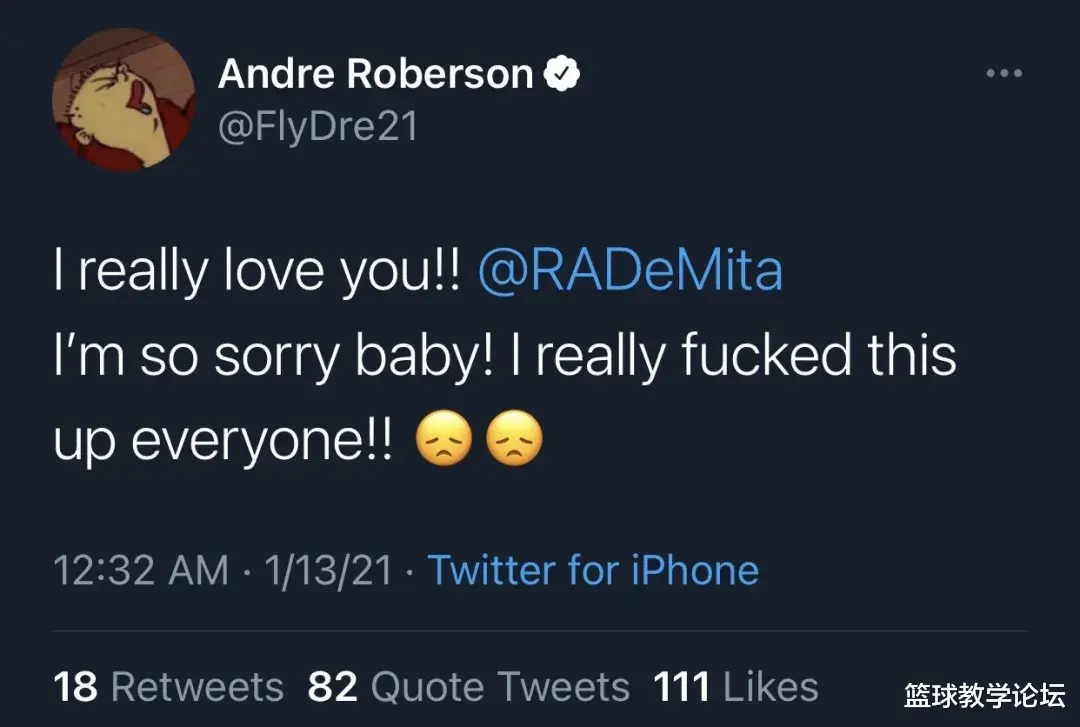Image resolution: width=1080 pixels, height=727 pixels.
Task: Click the "I'm so sorry baby!" sentence
Action: 272,357
